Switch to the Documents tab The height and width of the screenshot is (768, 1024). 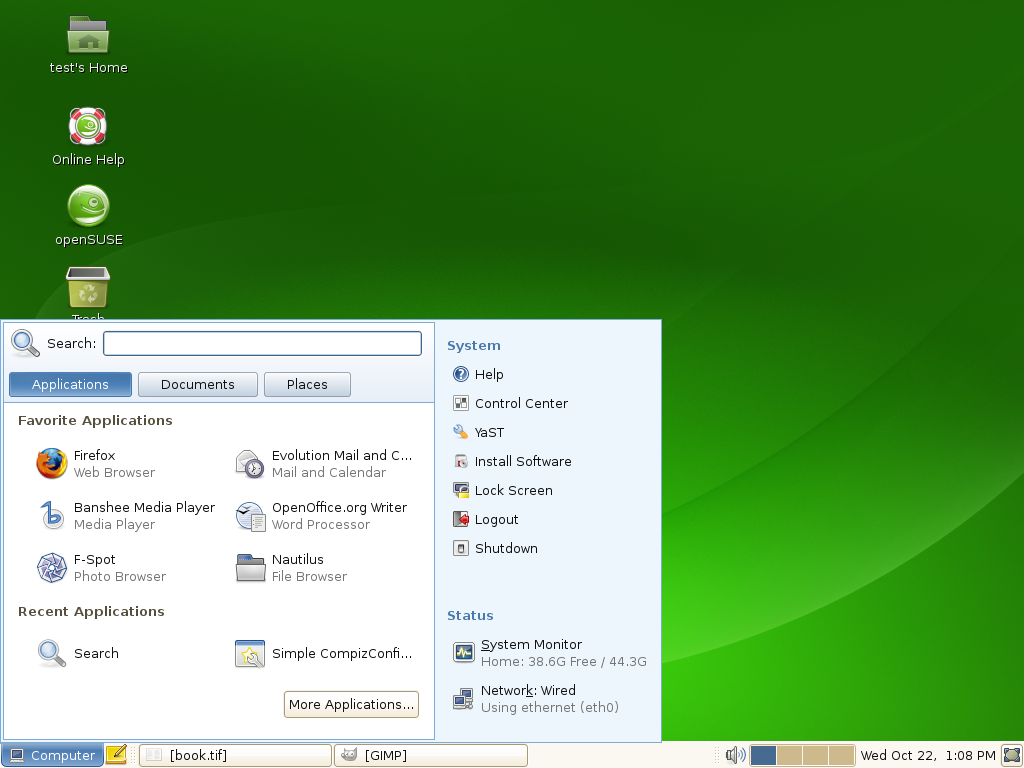(x=197, y=384)
